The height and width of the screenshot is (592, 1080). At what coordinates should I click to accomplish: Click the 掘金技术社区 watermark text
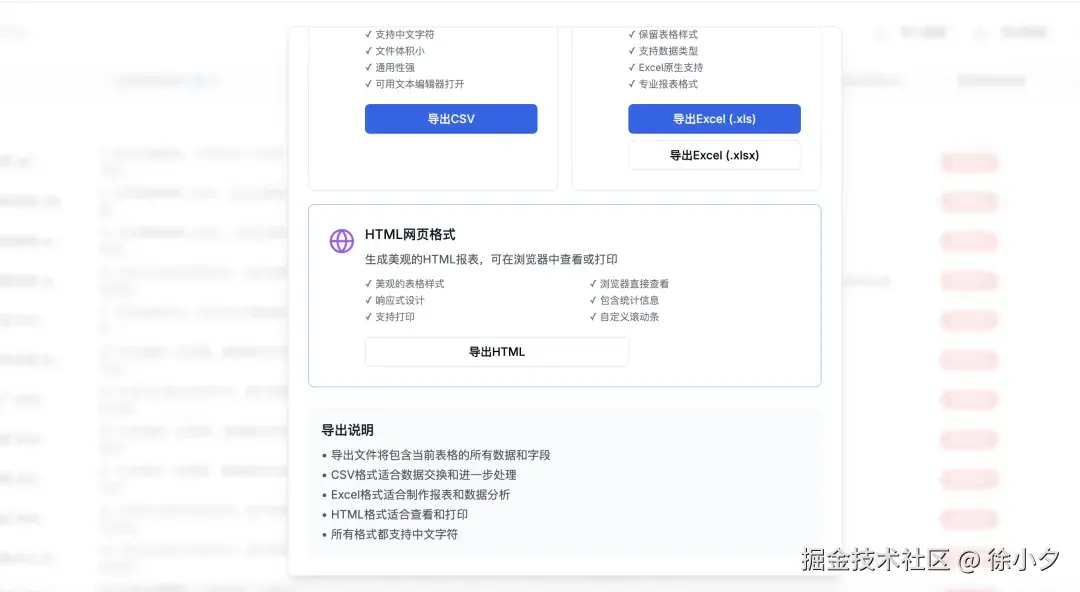pyautogui.click(x=873, y=561)
